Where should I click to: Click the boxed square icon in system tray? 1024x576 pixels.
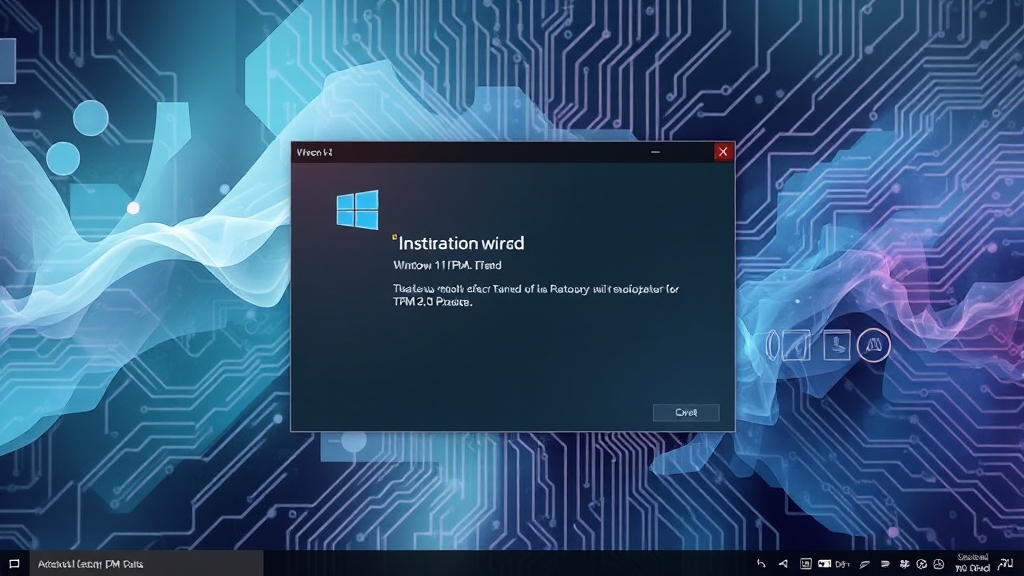pyautogui.click(x=805, y=564)
